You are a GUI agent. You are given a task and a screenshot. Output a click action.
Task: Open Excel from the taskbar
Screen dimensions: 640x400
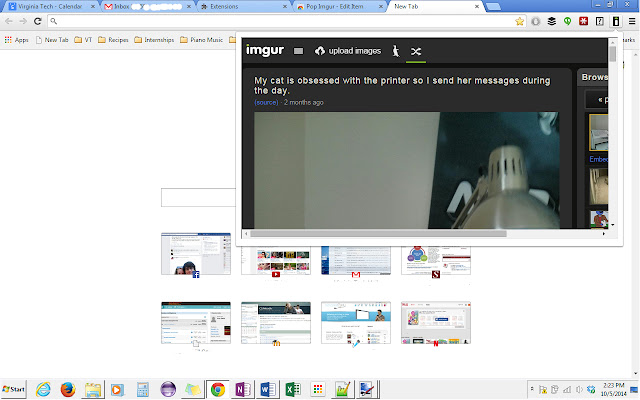coord(293,389)
